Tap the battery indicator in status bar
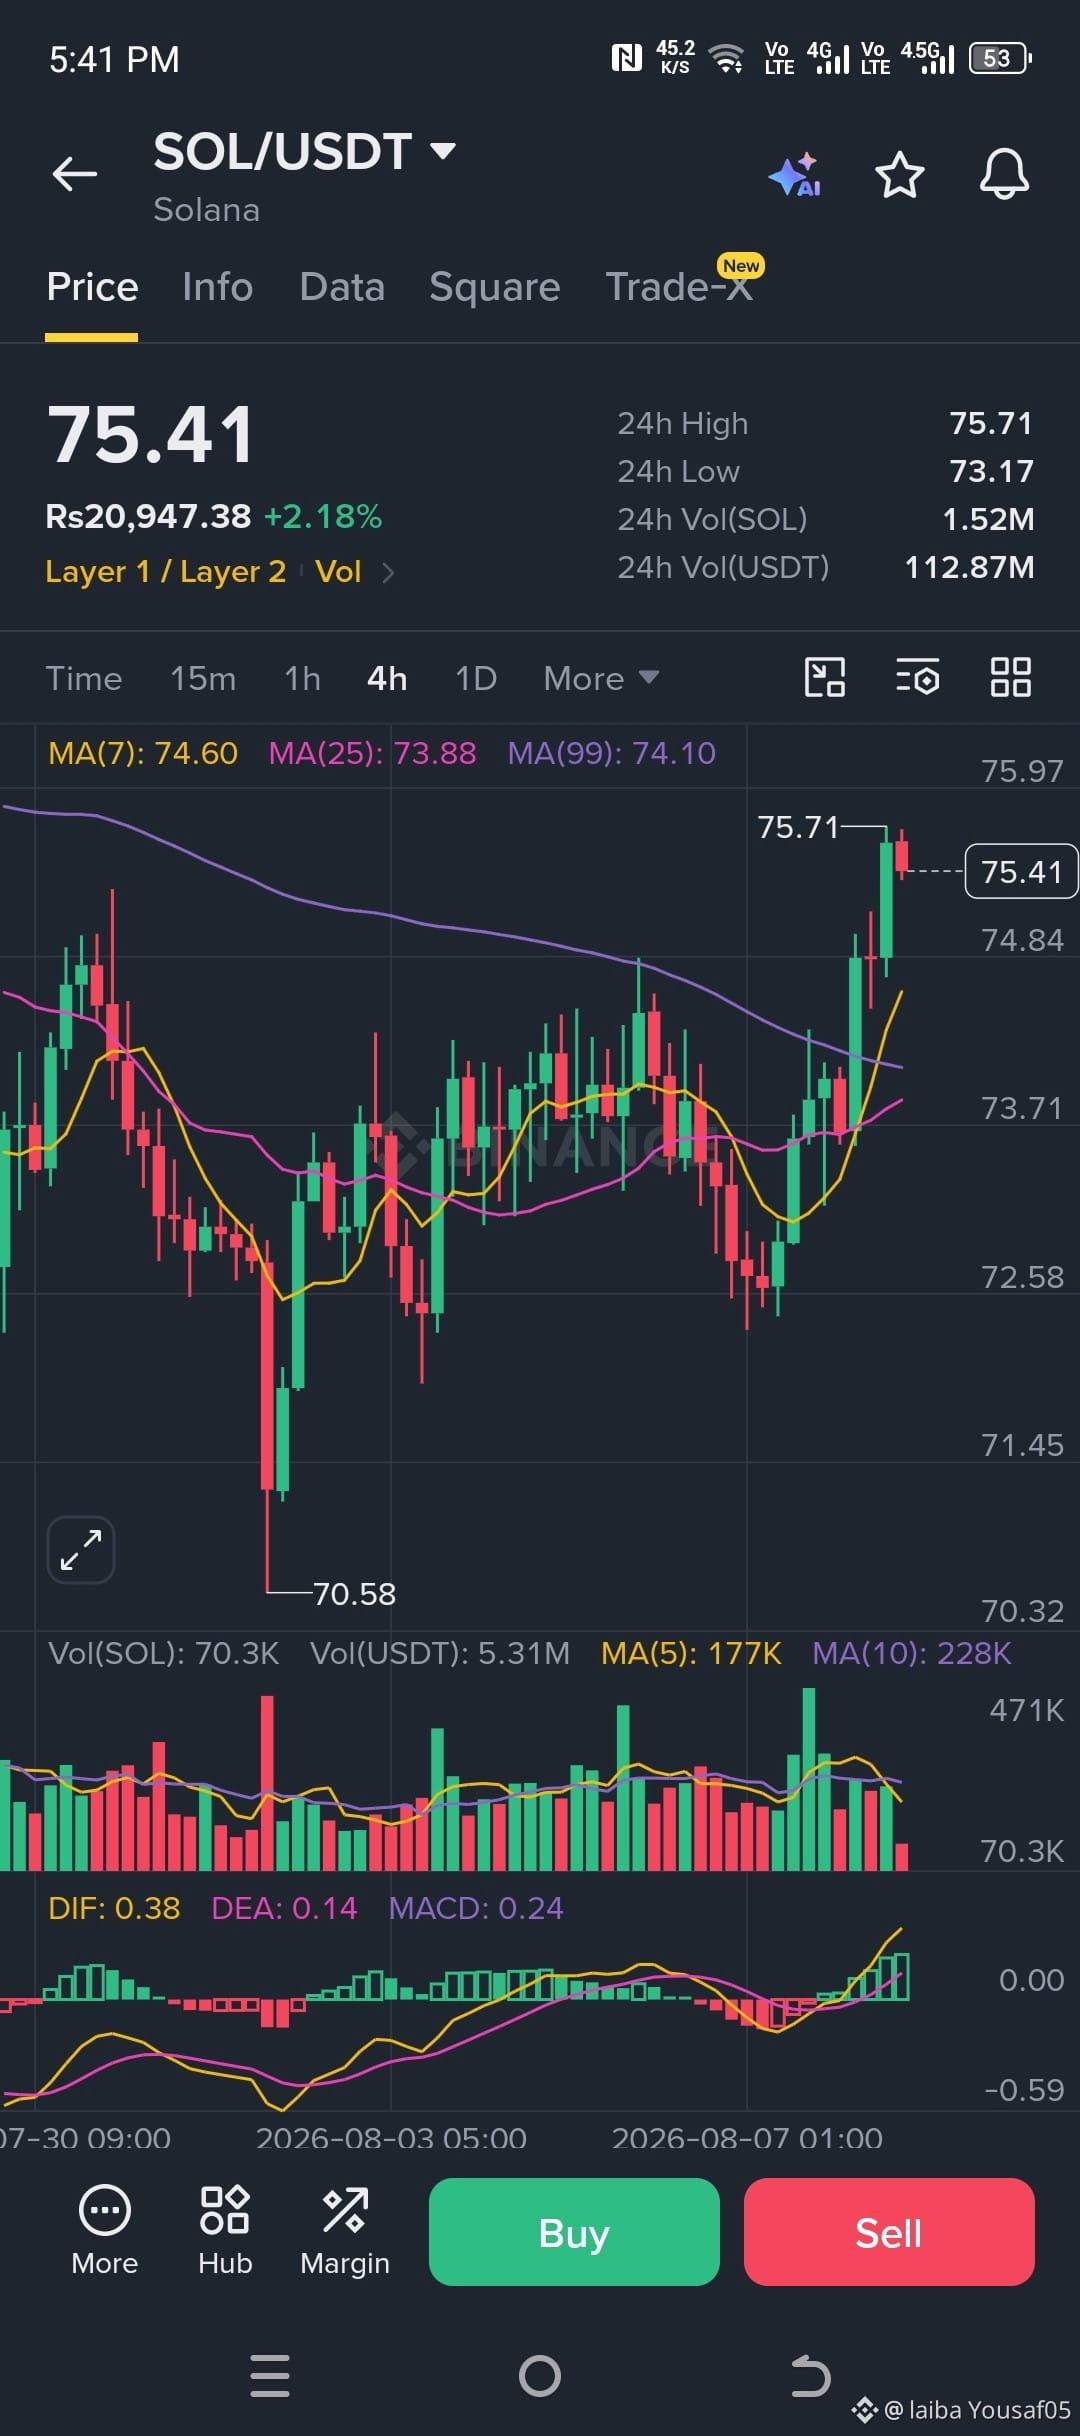 click(x=1000, y=58)
